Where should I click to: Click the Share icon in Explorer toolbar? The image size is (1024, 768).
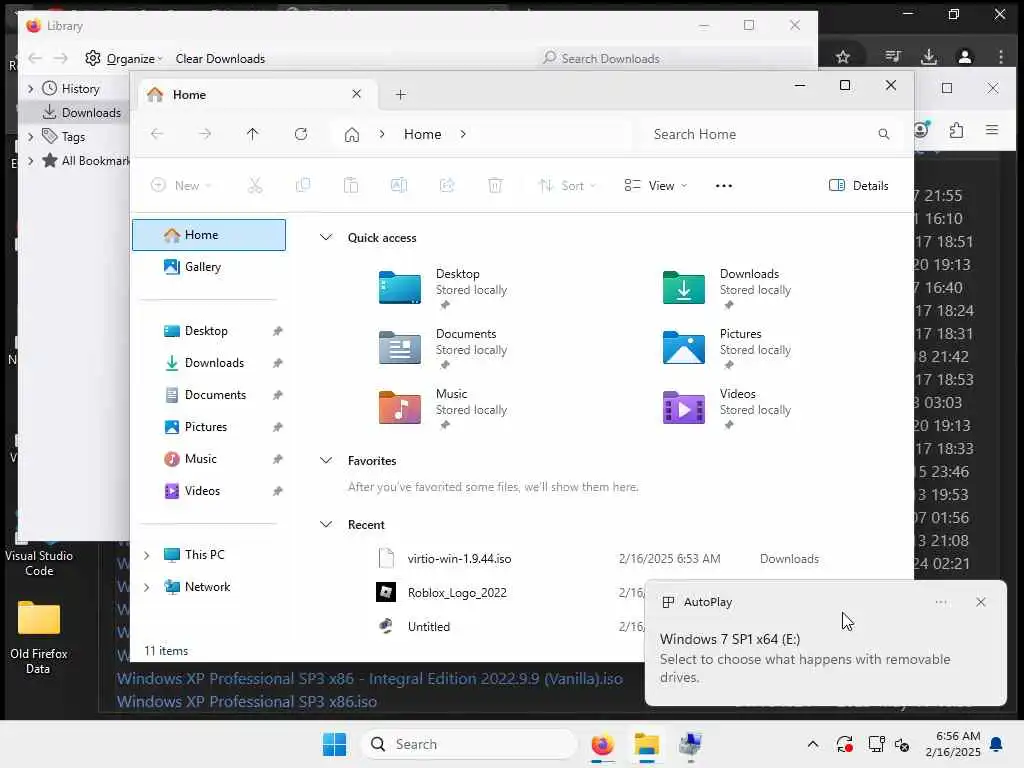pos(447,185)
